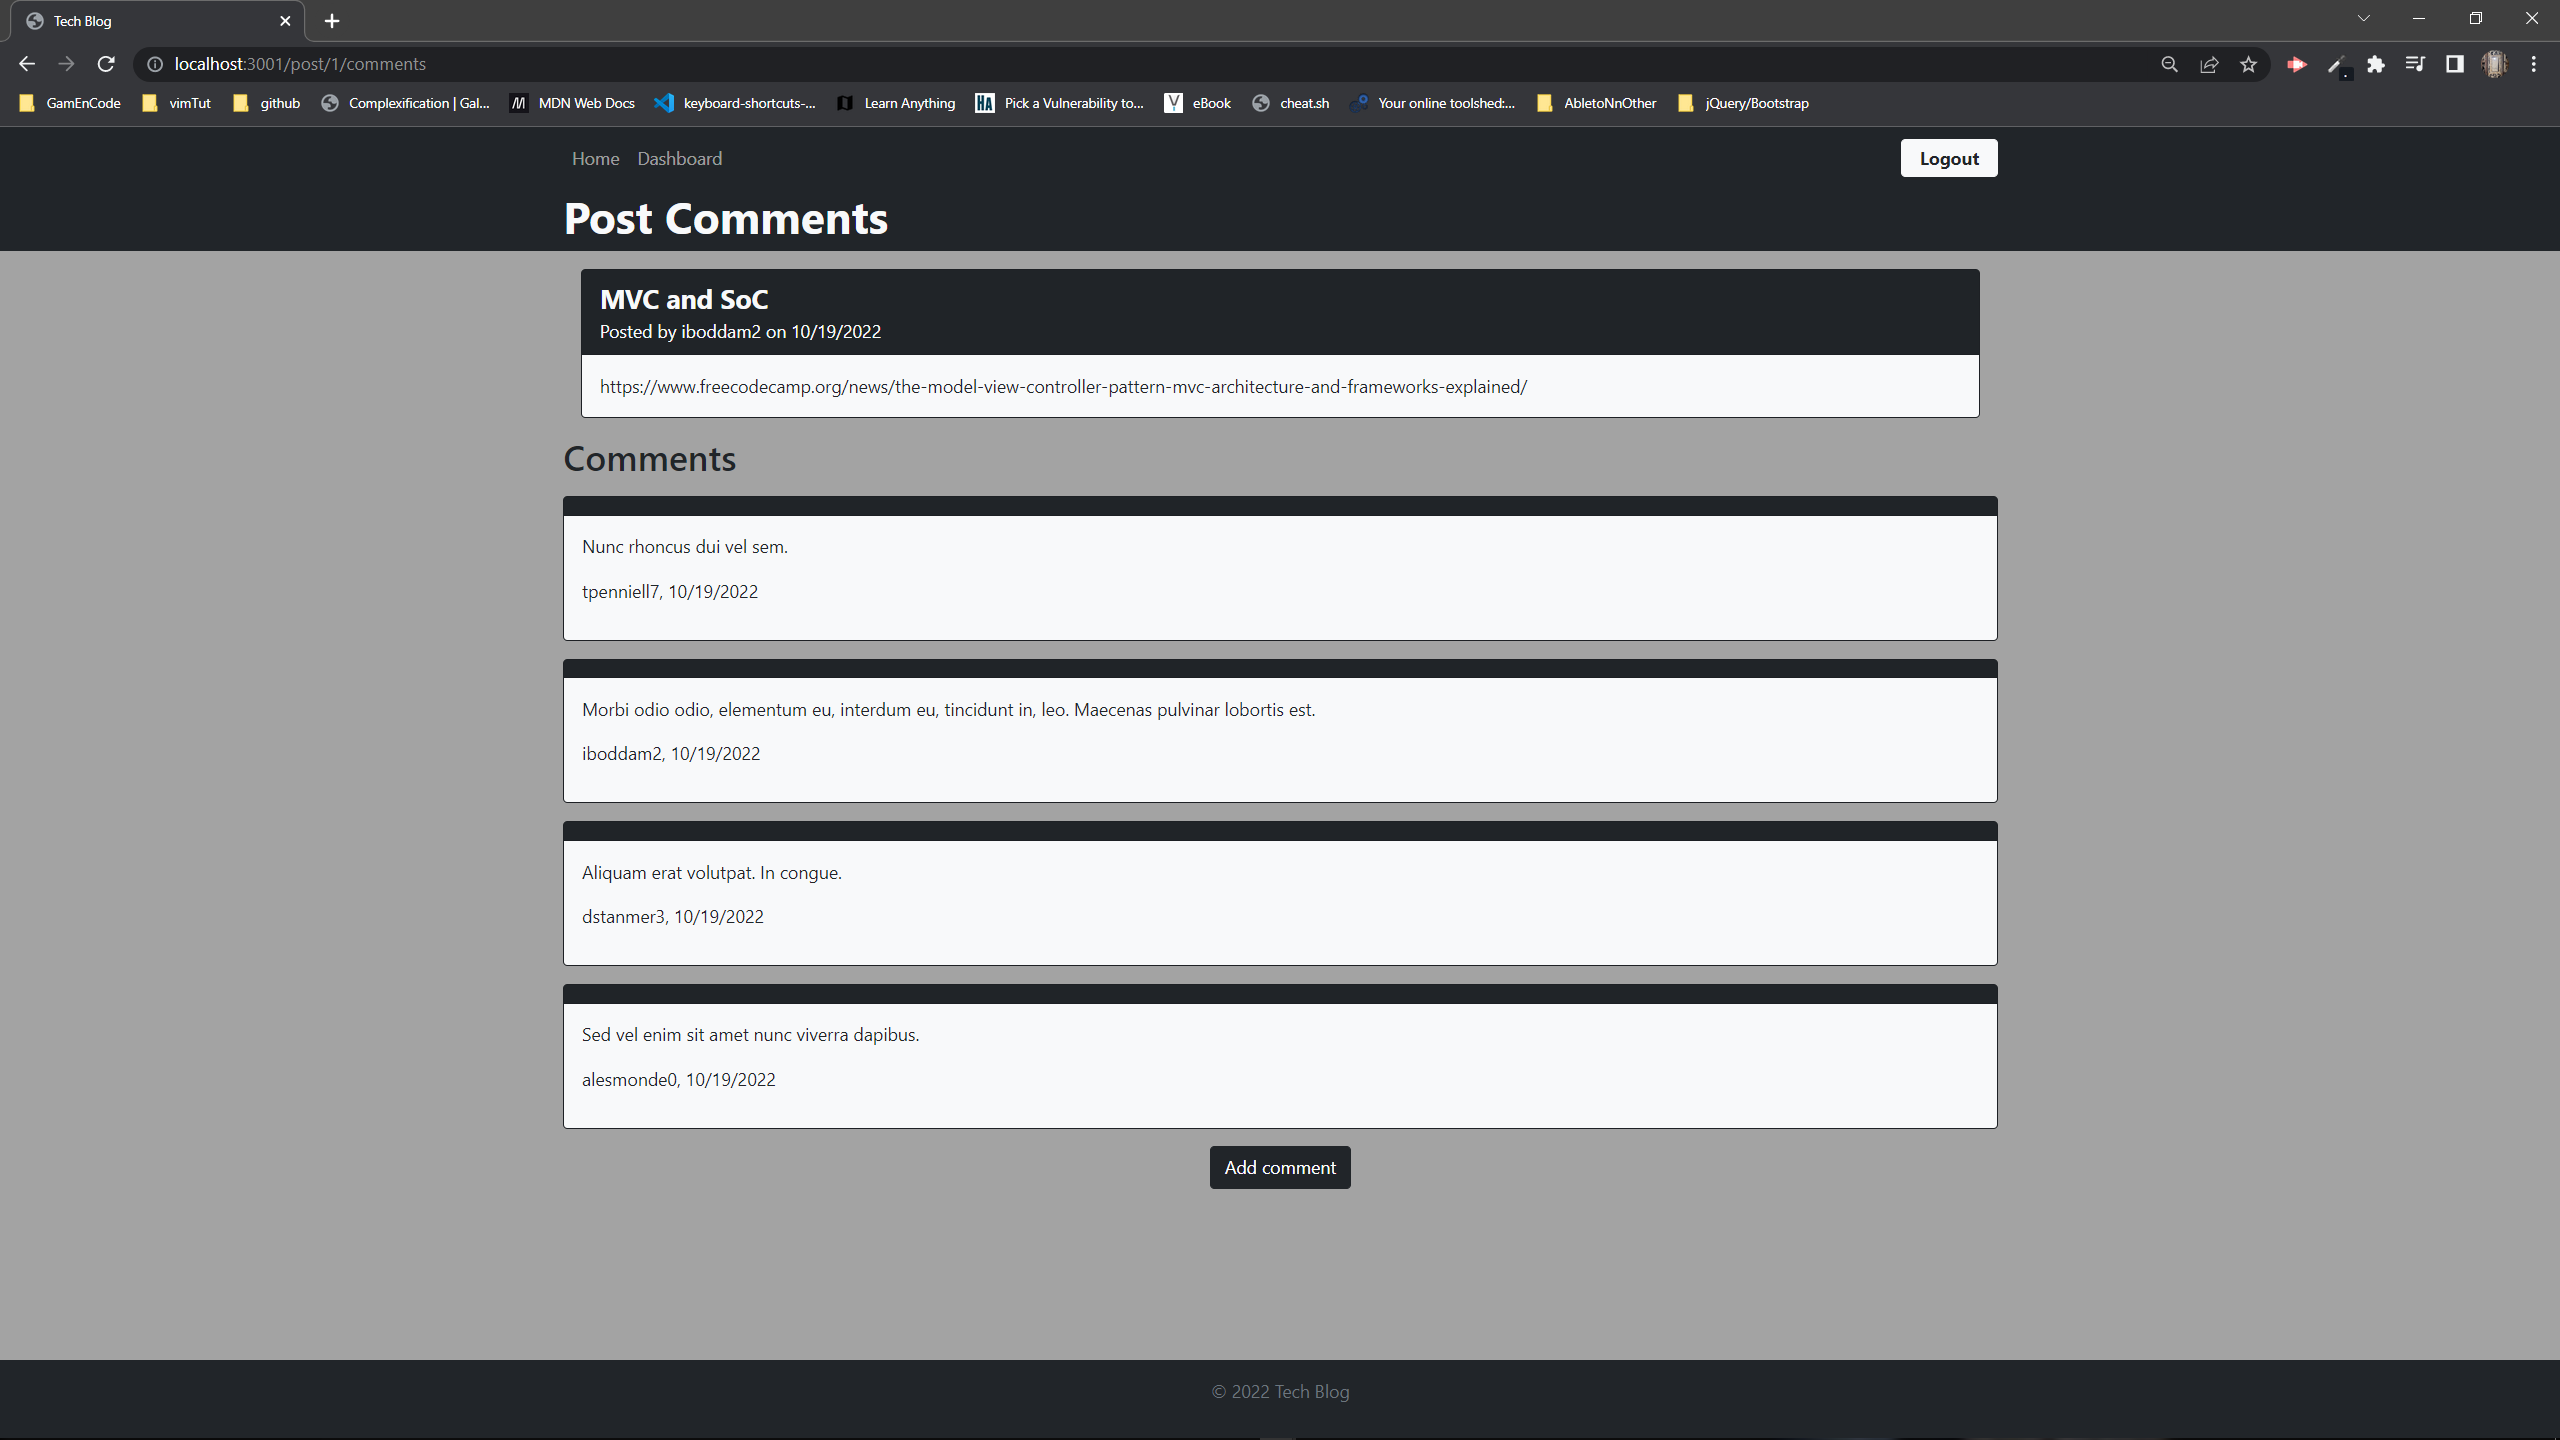Go to the Home nav link
Screen dimensions: 2560x1440
595,159
